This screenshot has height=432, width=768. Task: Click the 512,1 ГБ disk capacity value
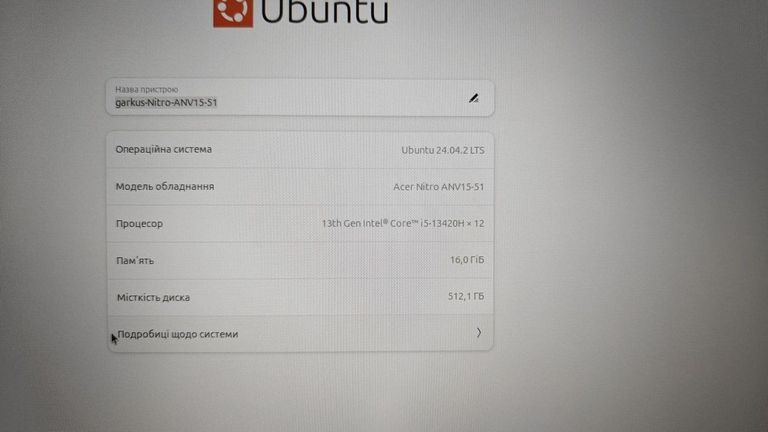(x=466, y=296)
